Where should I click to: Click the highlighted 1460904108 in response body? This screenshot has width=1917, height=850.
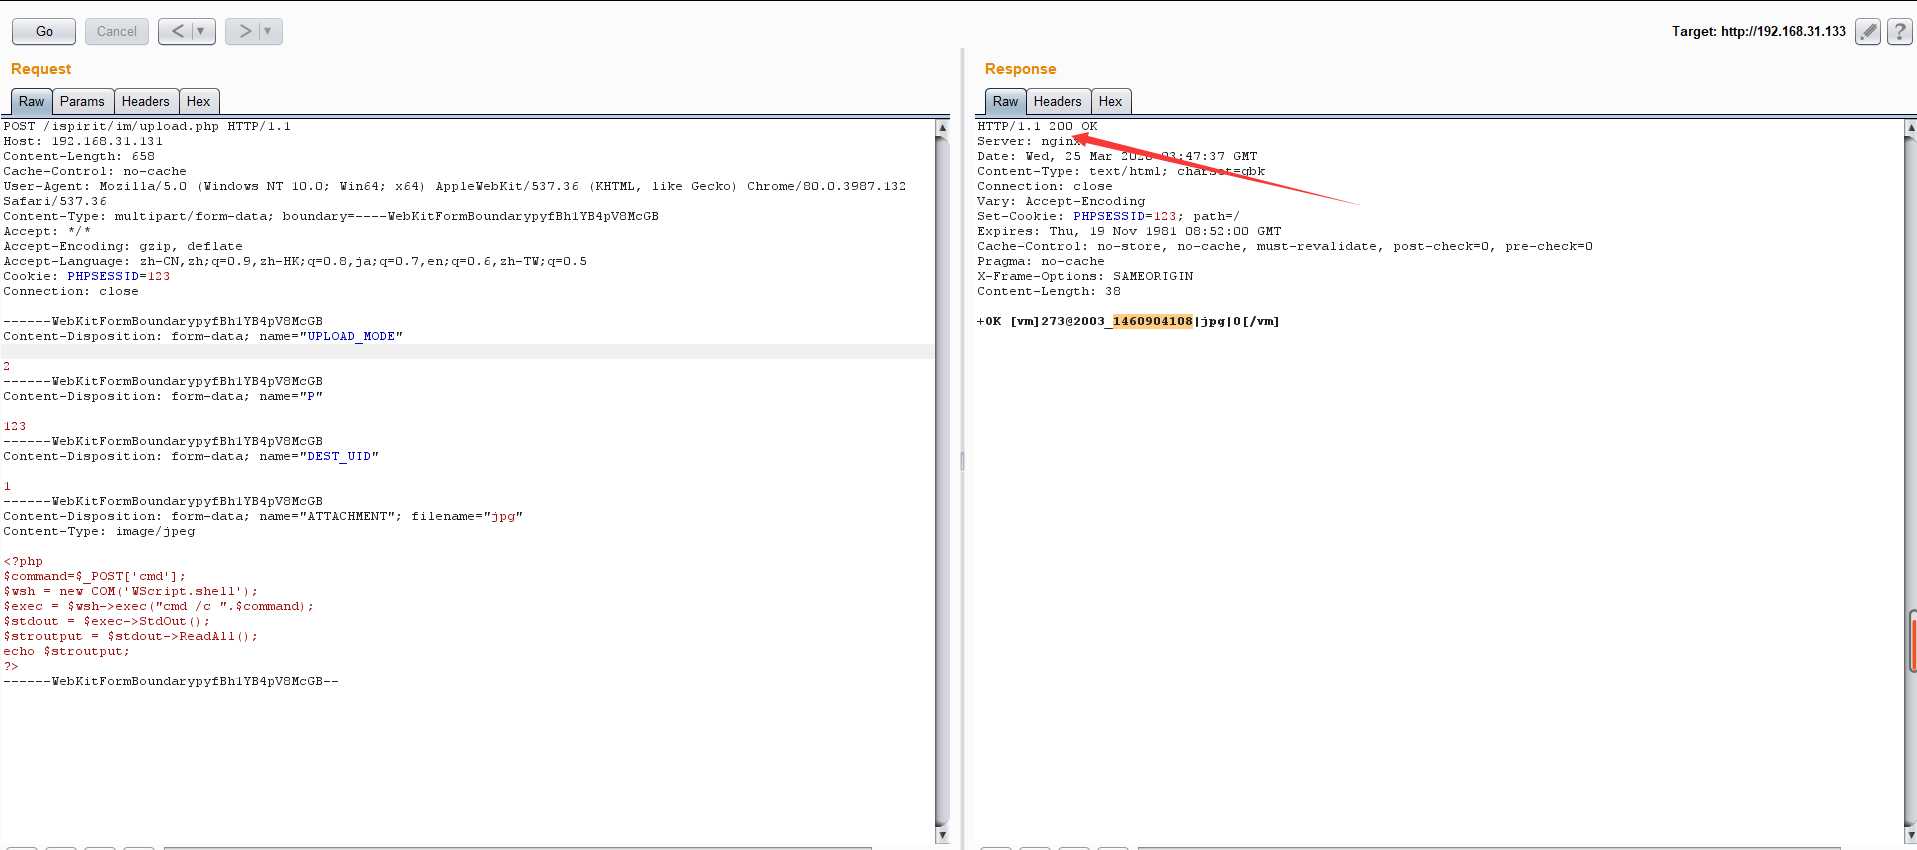[1153, 321]
